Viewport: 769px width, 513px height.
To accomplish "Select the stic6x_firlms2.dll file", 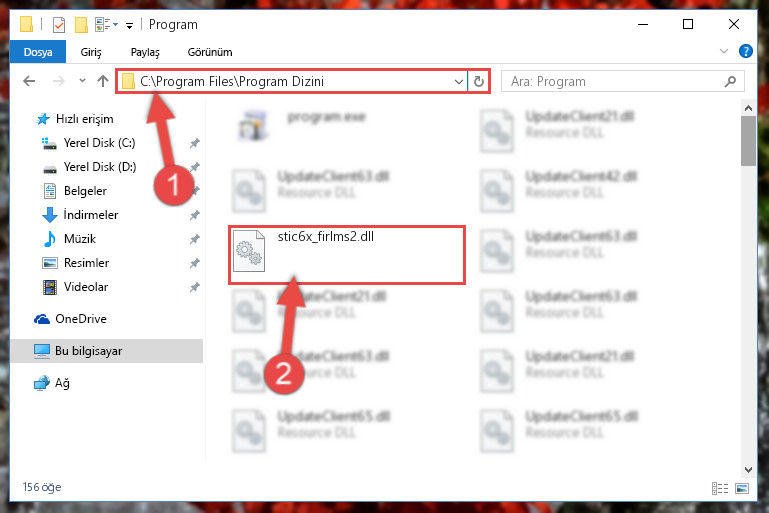I will tap(347, 255).
